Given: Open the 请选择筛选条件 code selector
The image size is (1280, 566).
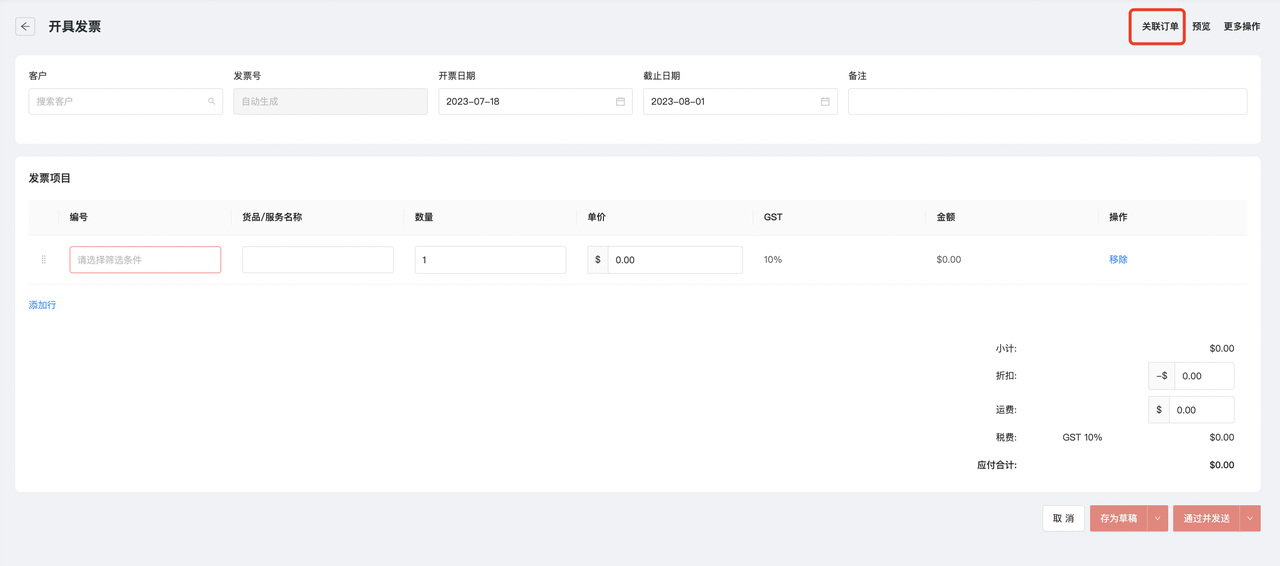Looking at the screenshot, I should [145, 259].
